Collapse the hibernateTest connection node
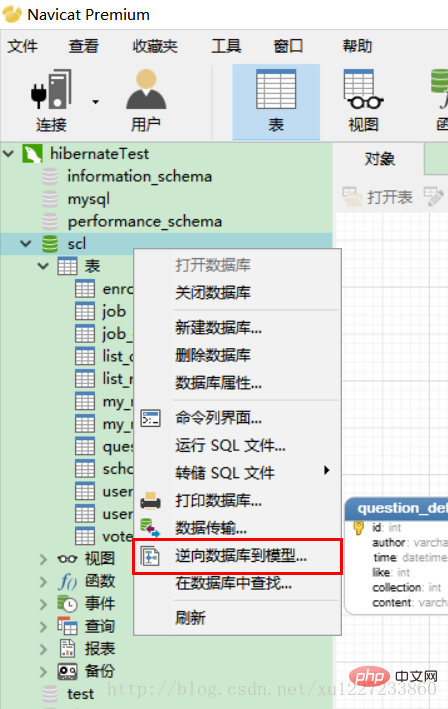448x709 pixels. [8, 154]
